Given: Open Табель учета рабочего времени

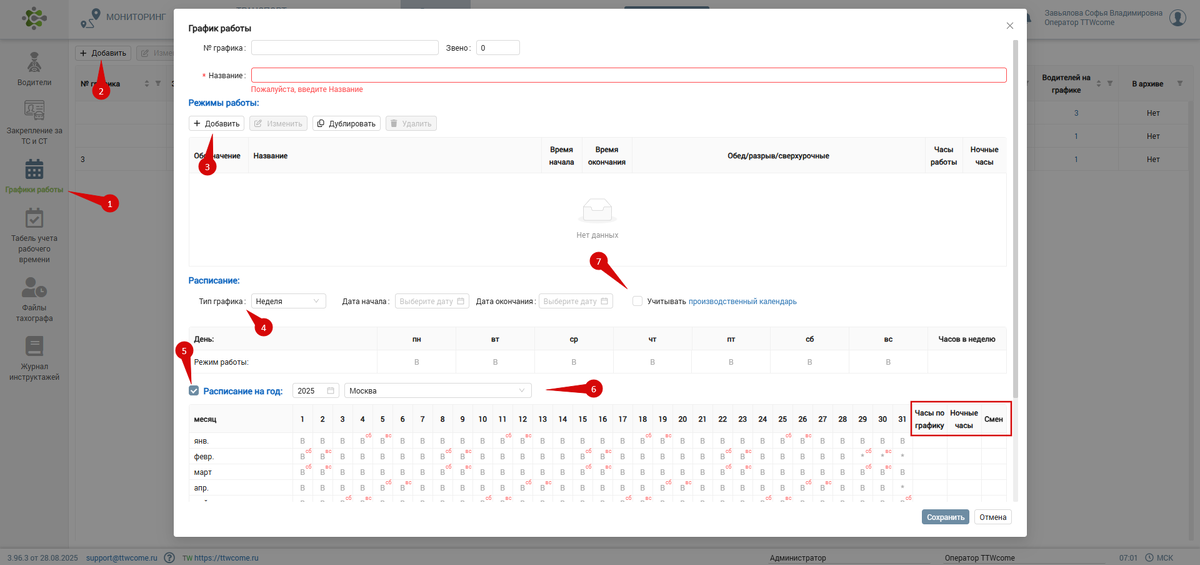Looking at the screenshot, I should click(x=34, y=235).
